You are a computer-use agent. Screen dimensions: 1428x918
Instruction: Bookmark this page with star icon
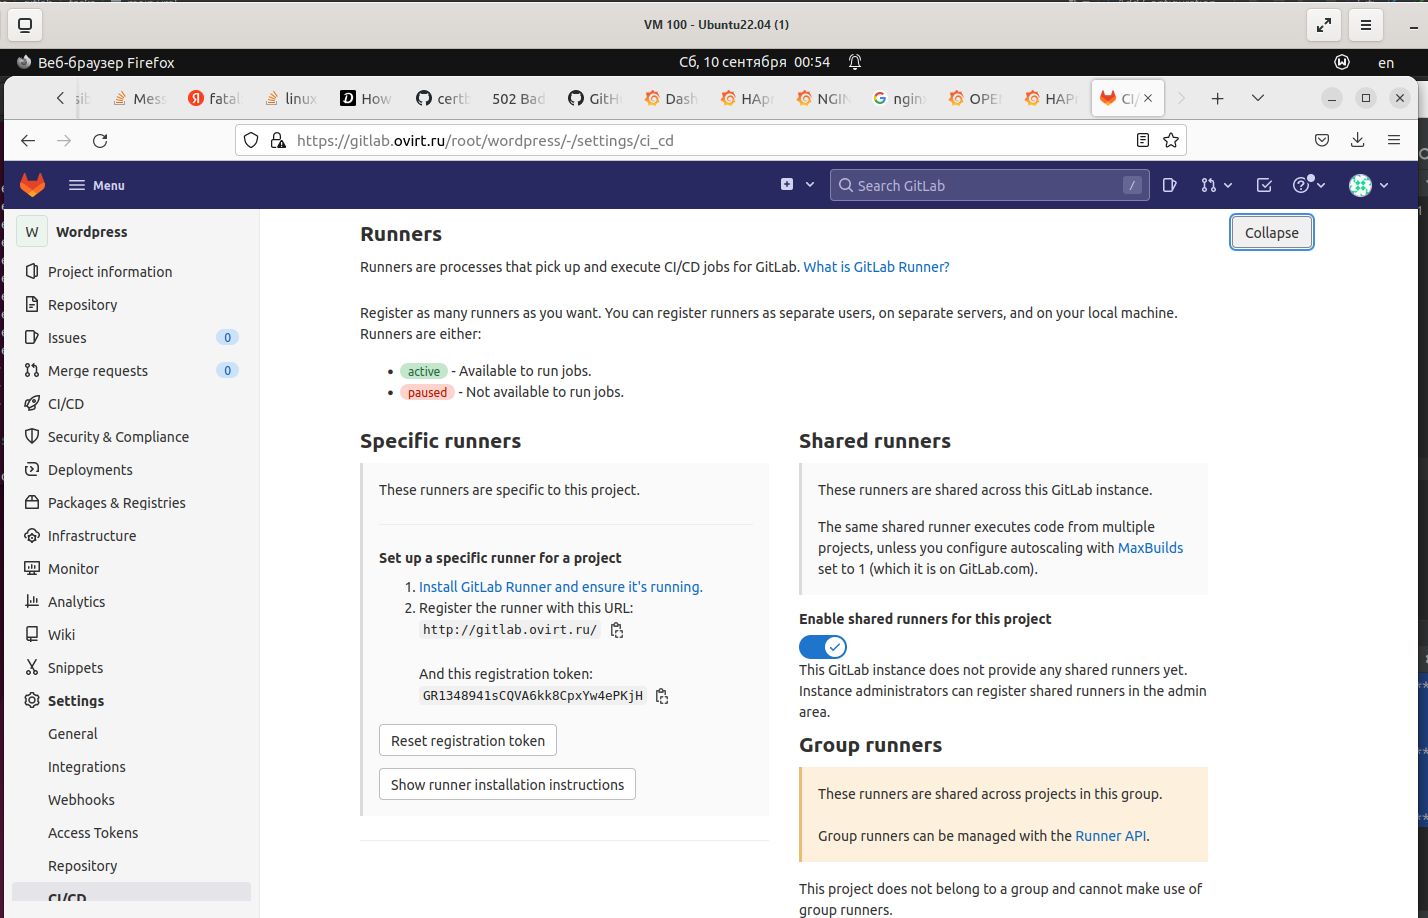1171,141
